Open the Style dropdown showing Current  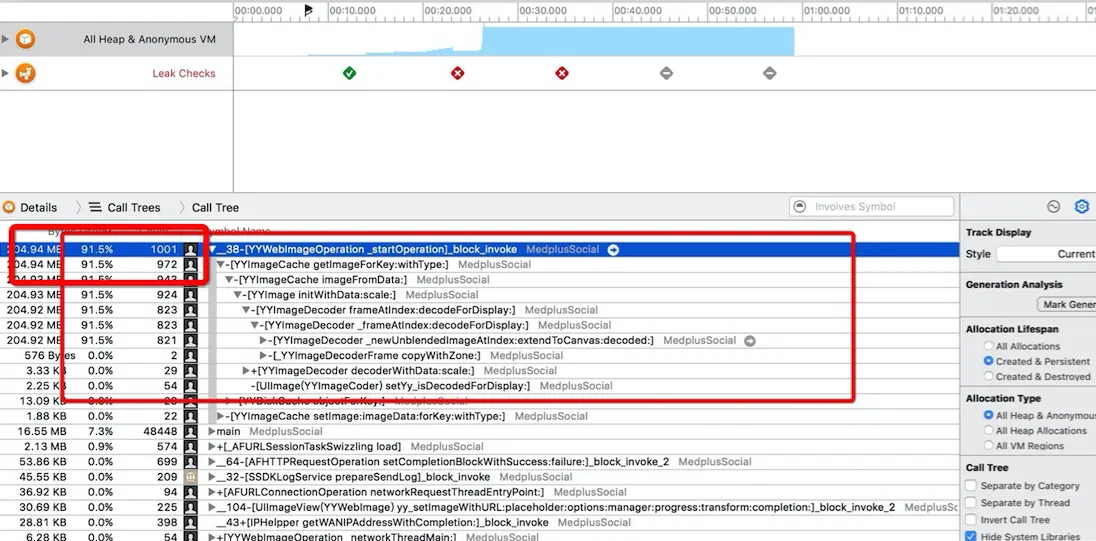(x=1046, y=254)
